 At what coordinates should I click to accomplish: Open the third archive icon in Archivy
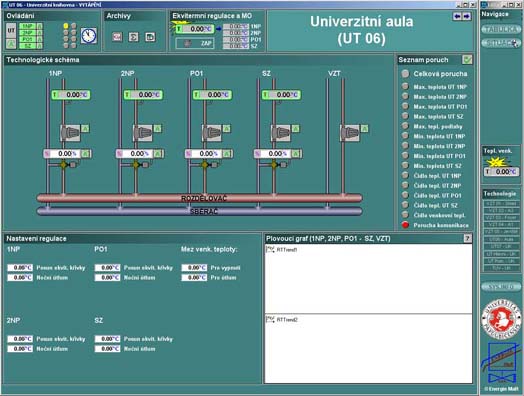150,37
